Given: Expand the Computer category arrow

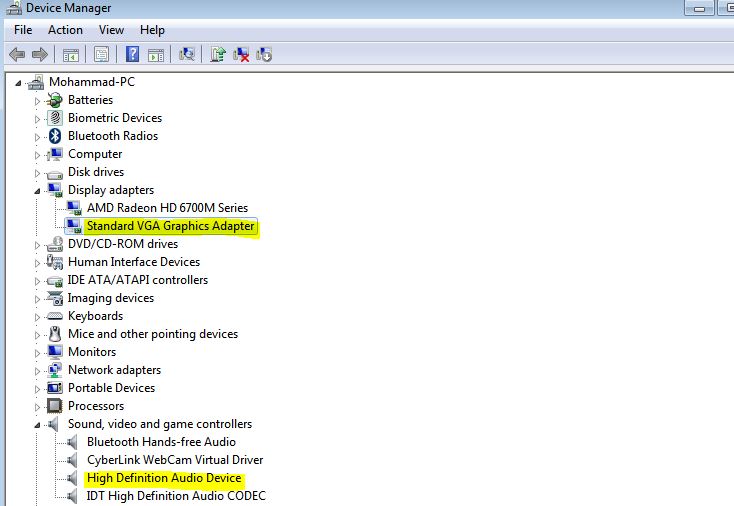Looking at the screenshot, I should (37, 155).
